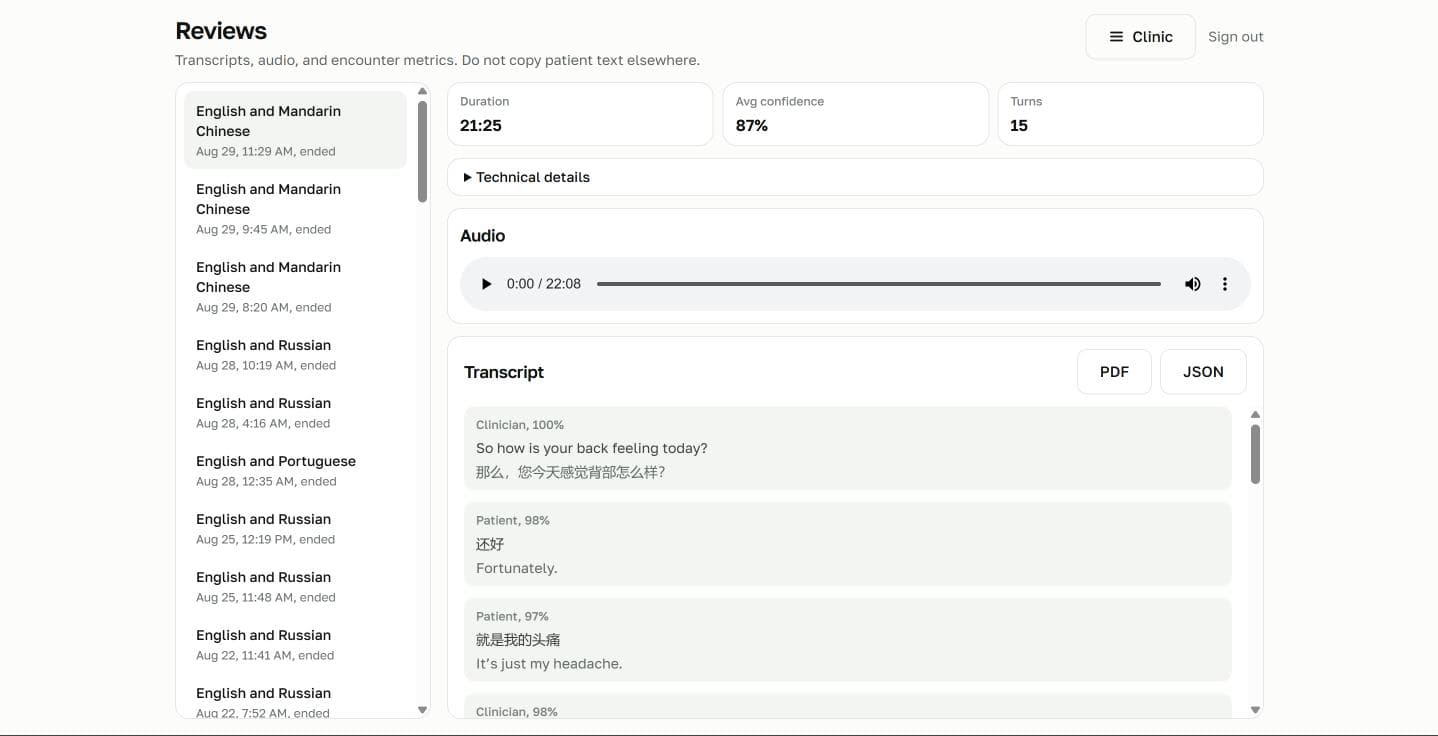This screenshot has width=1438, height=736.
Task: Select the Aug 25, 12:19 PM review
Action: coord(295,528)
